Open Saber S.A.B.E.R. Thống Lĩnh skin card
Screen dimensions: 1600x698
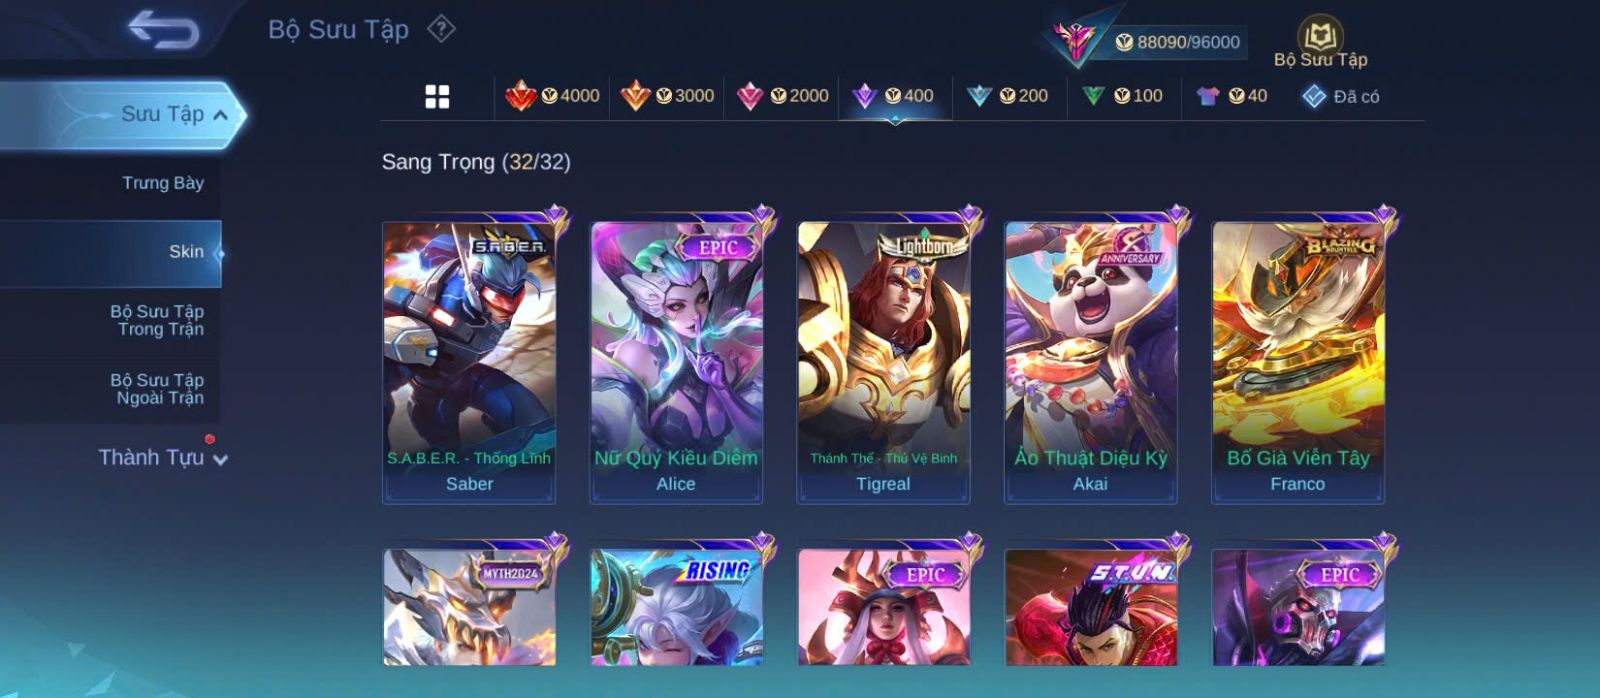point(469,362)
